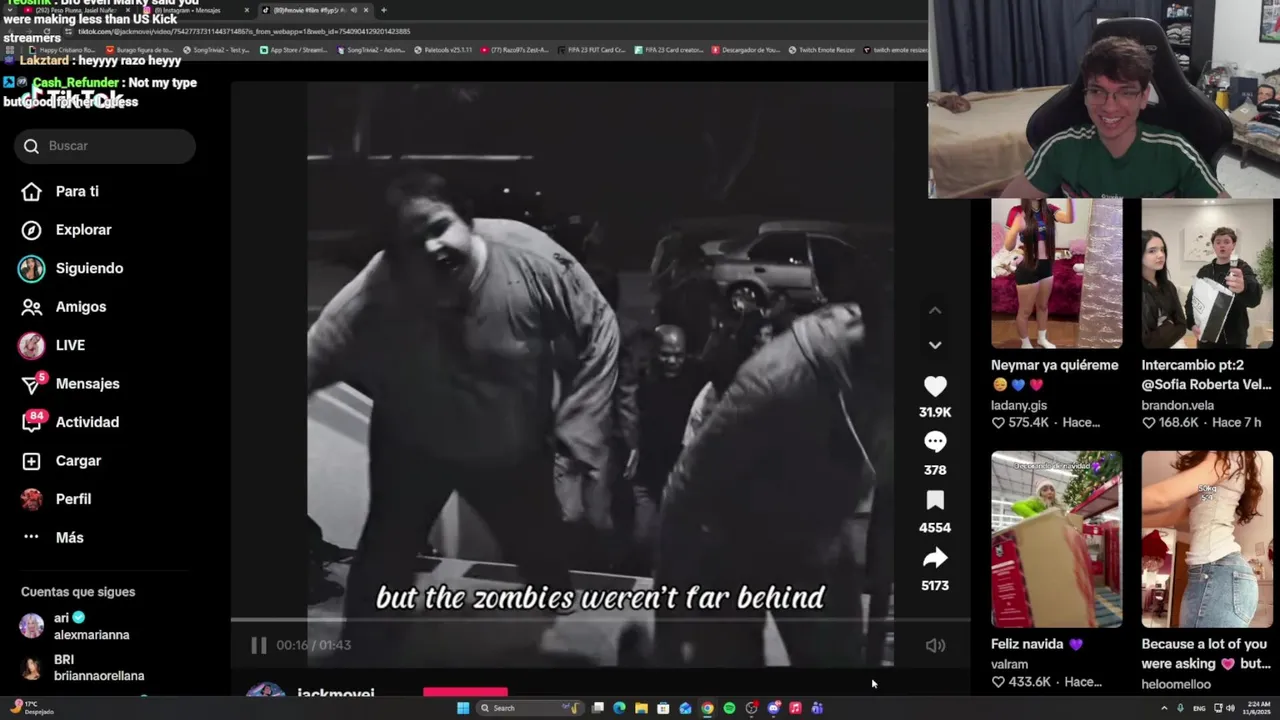Close the Instagram browser tab
The height and width of the screenshot is (720, 1280).
pos(247,10)
